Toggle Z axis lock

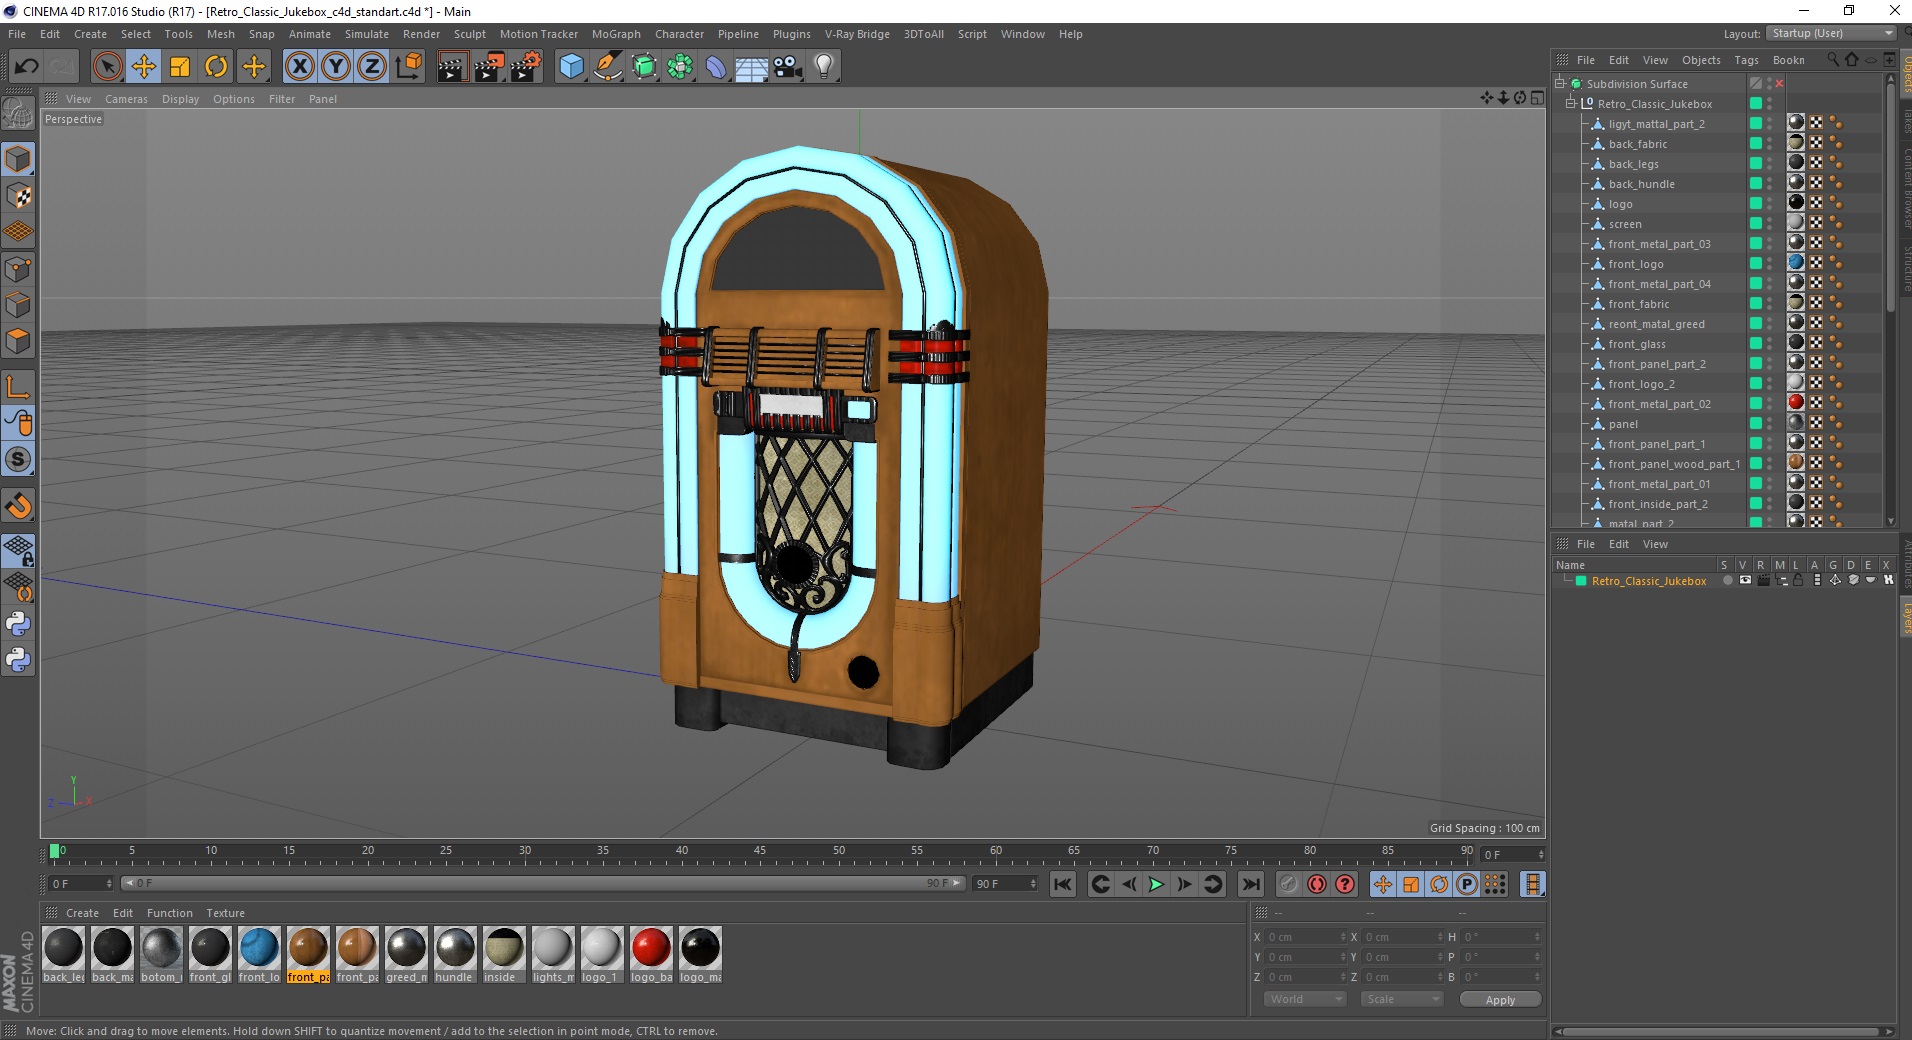point(371,67)
